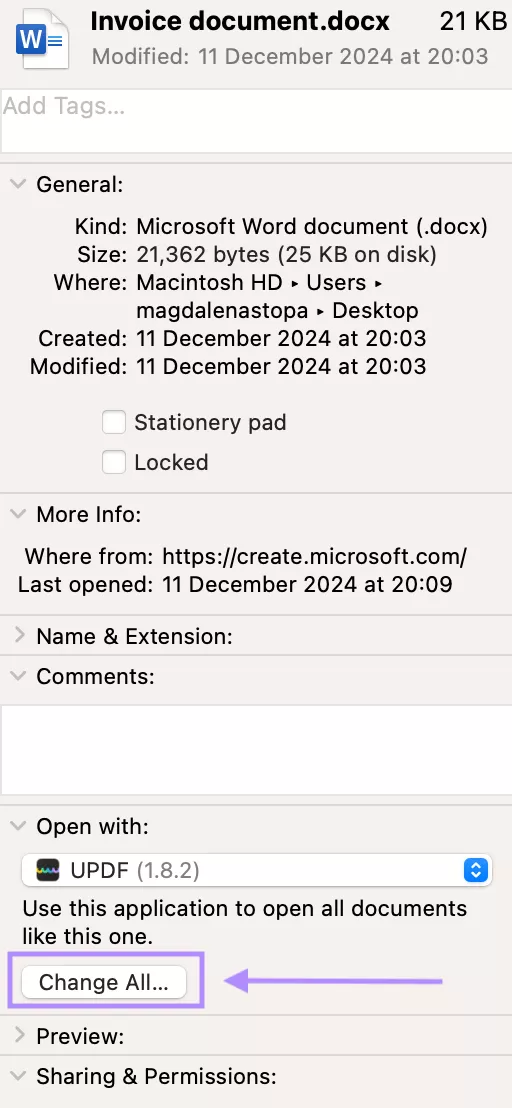Expand the Name & Extension section
The width and height of the screenshot is (512, 1108).
click(x=19, y=636)
